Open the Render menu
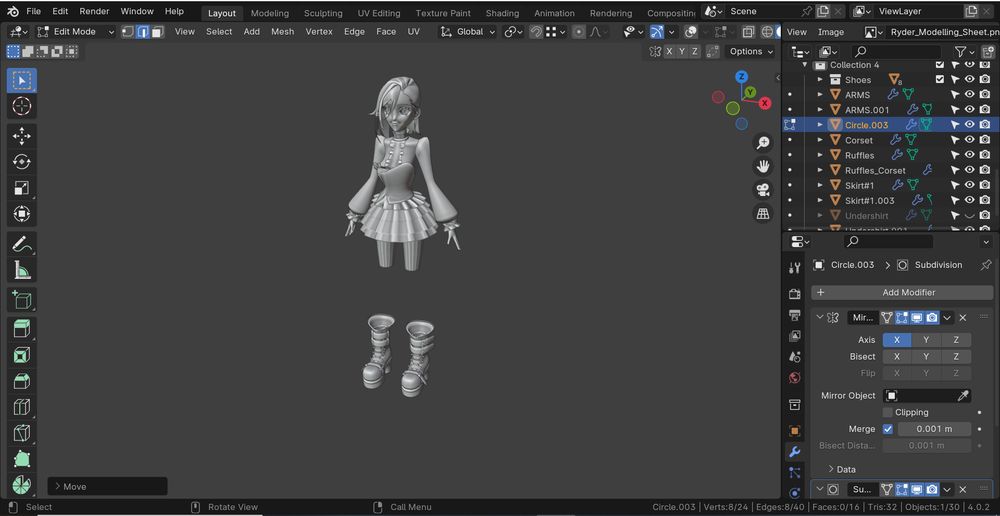Screen dimensions: 1000x516 click(94, 11)
